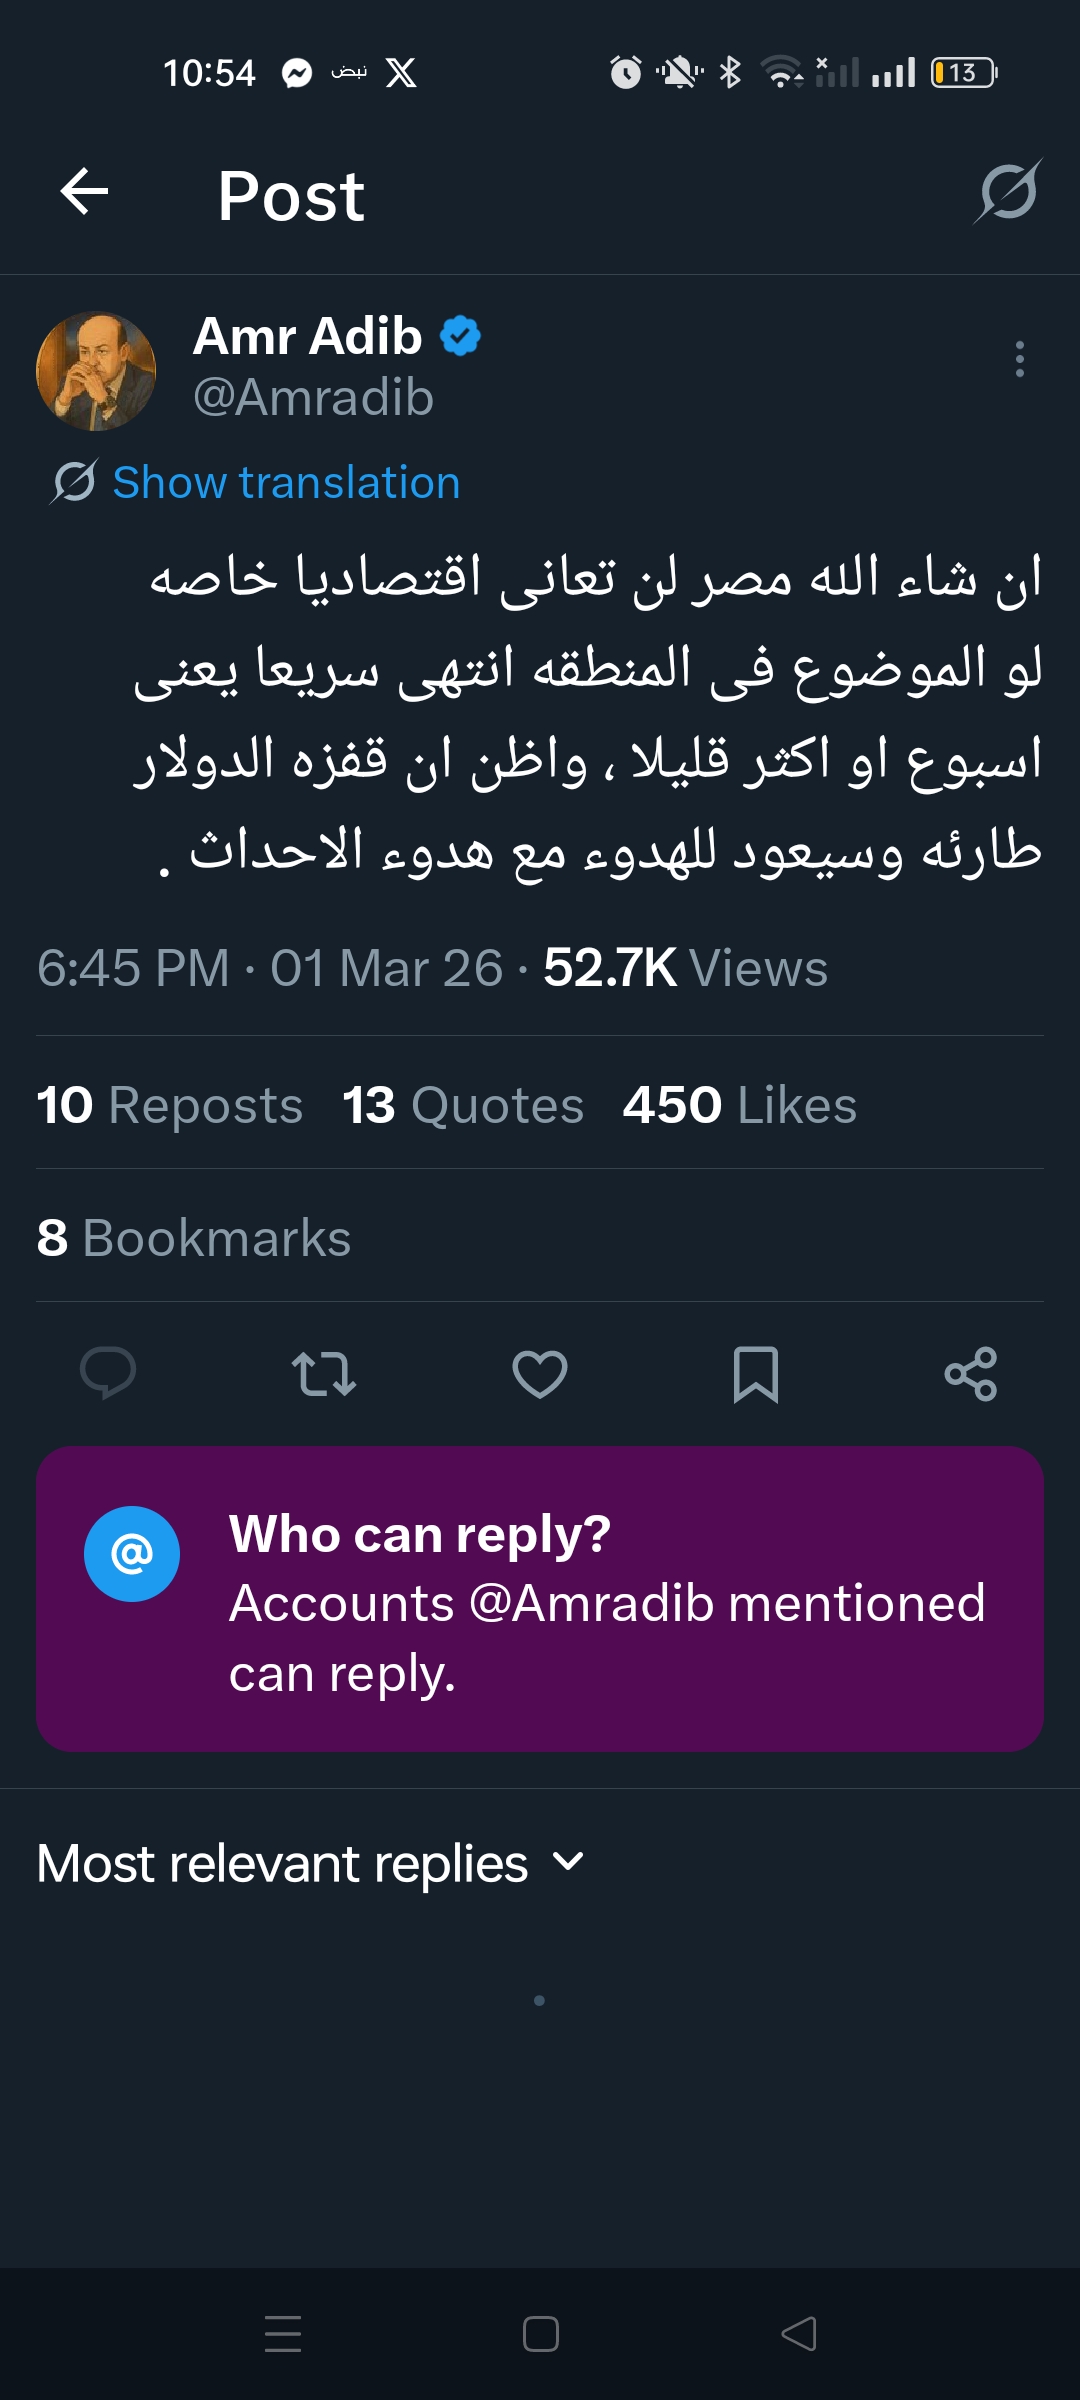
Task: Open Grok icon in top right
Action: (1008, 192)
